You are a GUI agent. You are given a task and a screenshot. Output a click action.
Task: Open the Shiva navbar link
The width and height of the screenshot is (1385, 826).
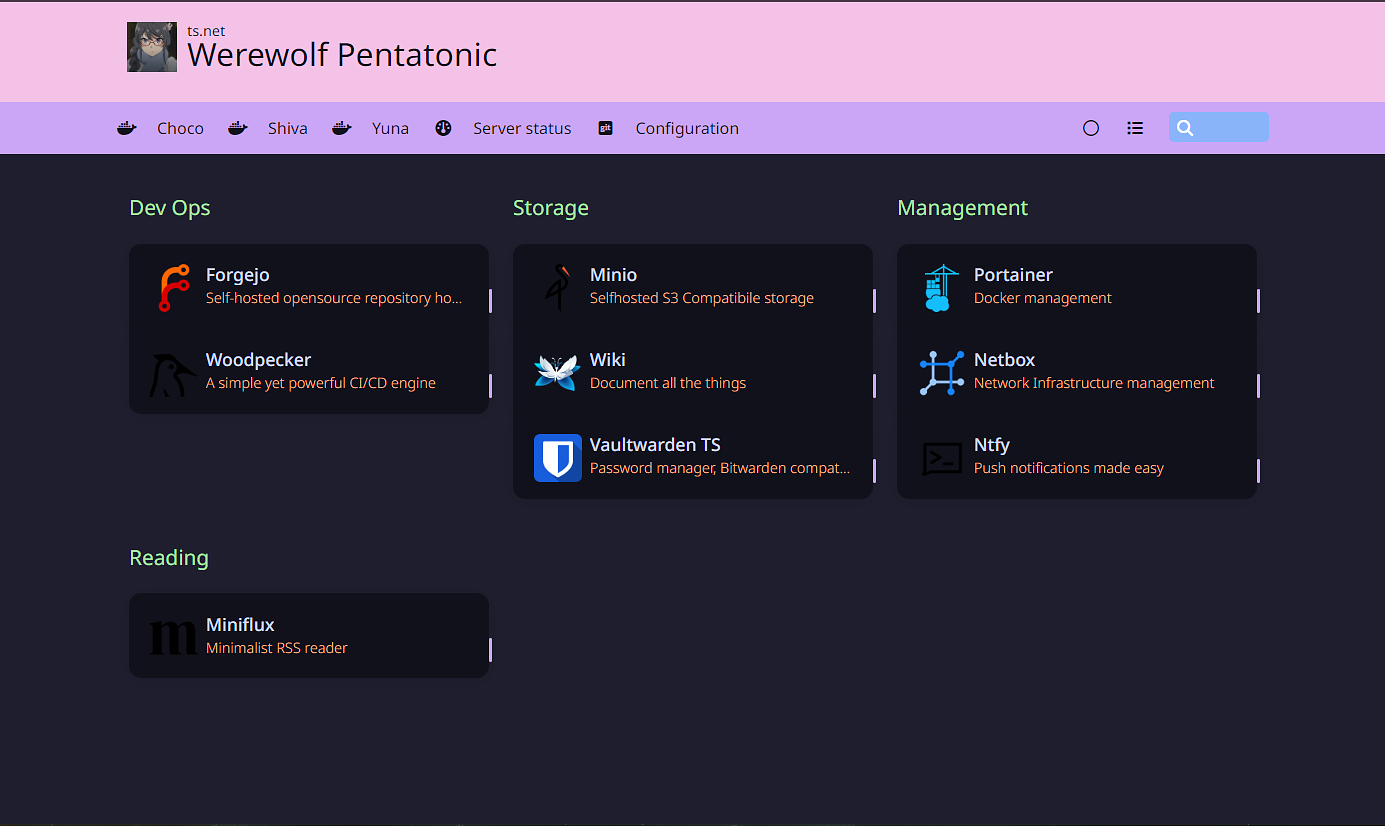(287, 128)
